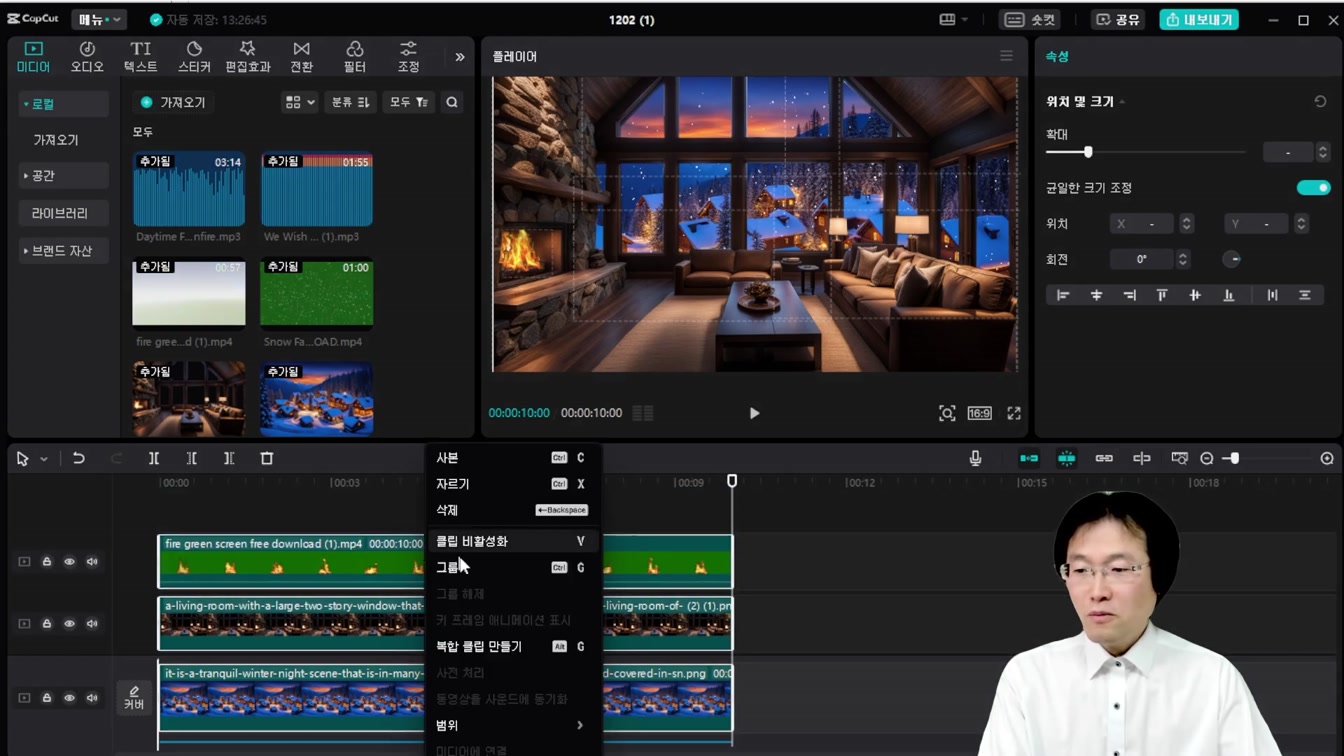This screenshot has height=756, width=1344.
Task: Open the 메뉴 dropdown
Action: pyautogui.click(x=98, y=19)
